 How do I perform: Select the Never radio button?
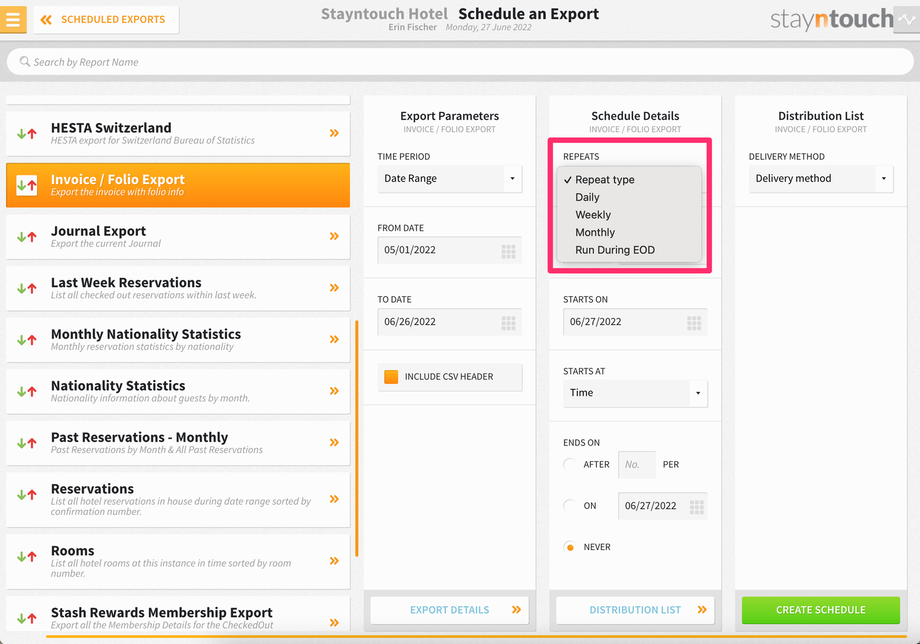pyautogui.click(x=569, y=547)
